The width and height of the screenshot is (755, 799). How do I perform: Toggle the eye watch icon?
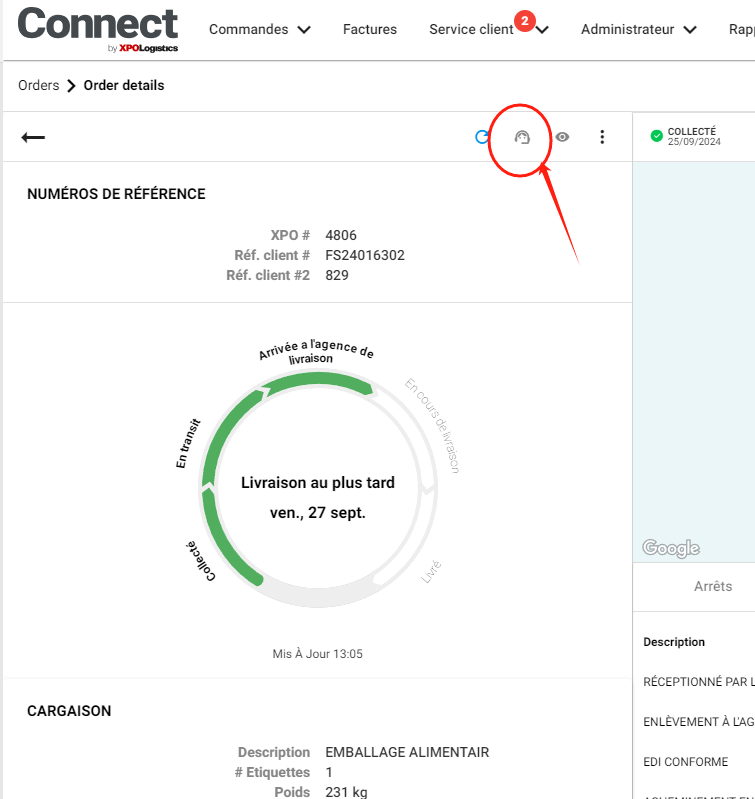click(x=562, y=137)
